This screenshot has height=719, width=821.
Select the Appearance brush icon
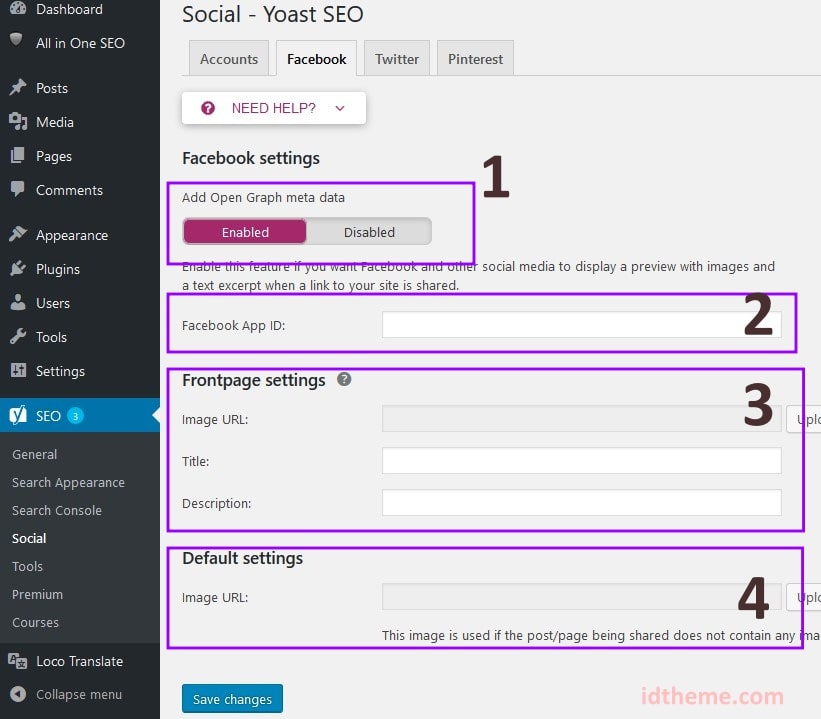[x=16, y=234]
